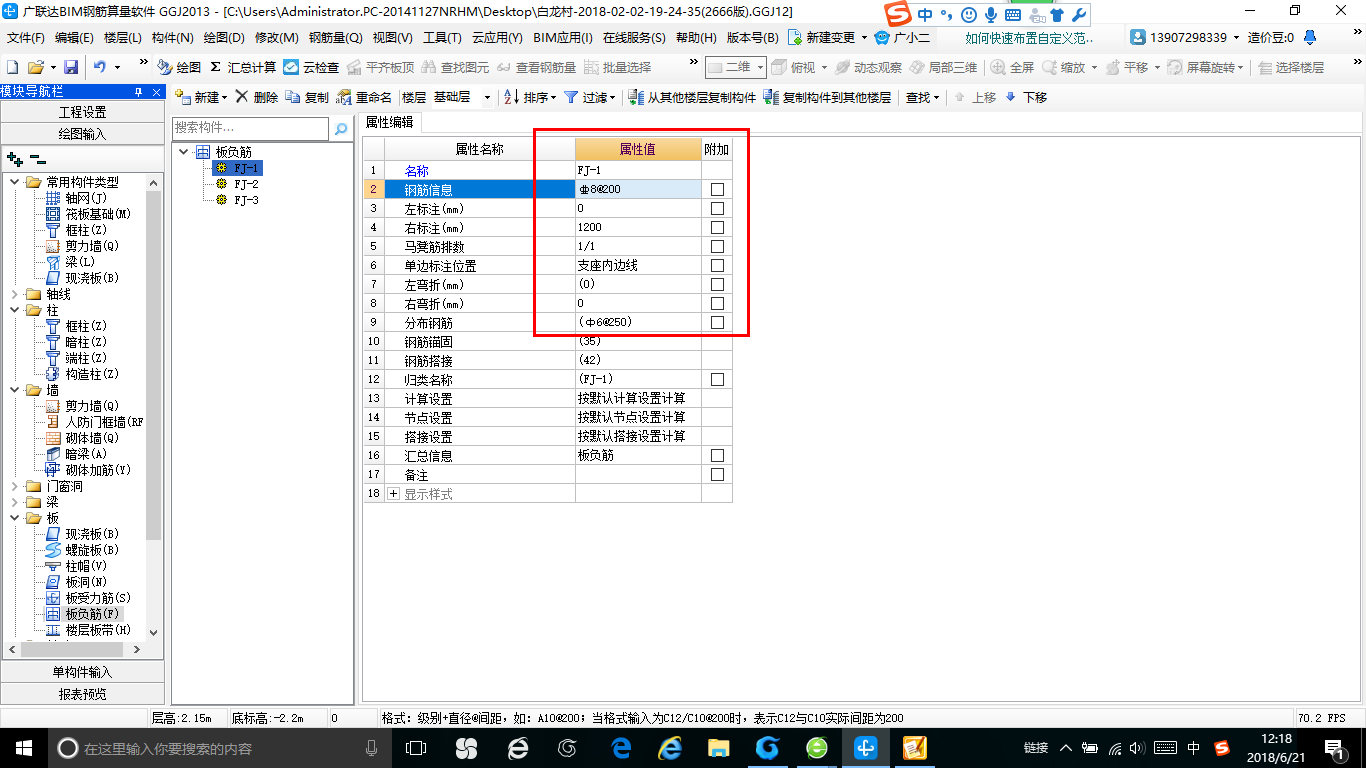Expand the 梁 tree folder
This screenshot has height=768, width=1366.
tap(15, 502)
